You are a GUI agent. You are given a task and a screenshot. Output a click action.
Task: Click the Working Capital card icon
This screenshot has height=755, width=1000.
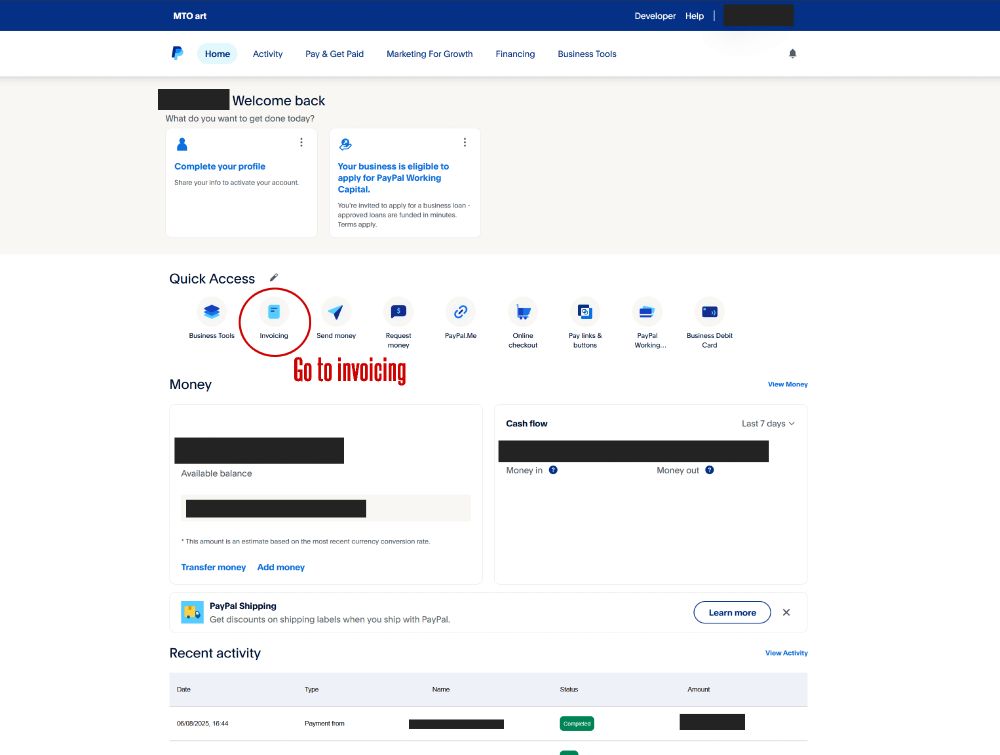click(x=345, y=144)
